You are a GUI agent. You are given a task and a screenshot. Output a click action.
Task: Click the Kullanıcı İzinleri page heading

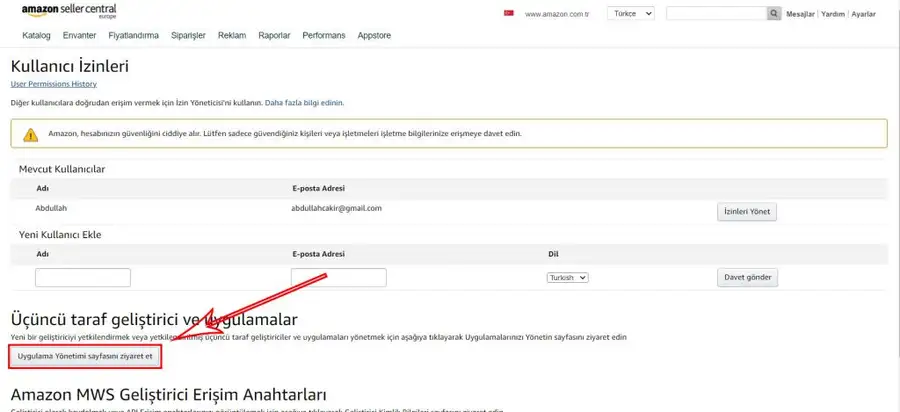point(69,66)
